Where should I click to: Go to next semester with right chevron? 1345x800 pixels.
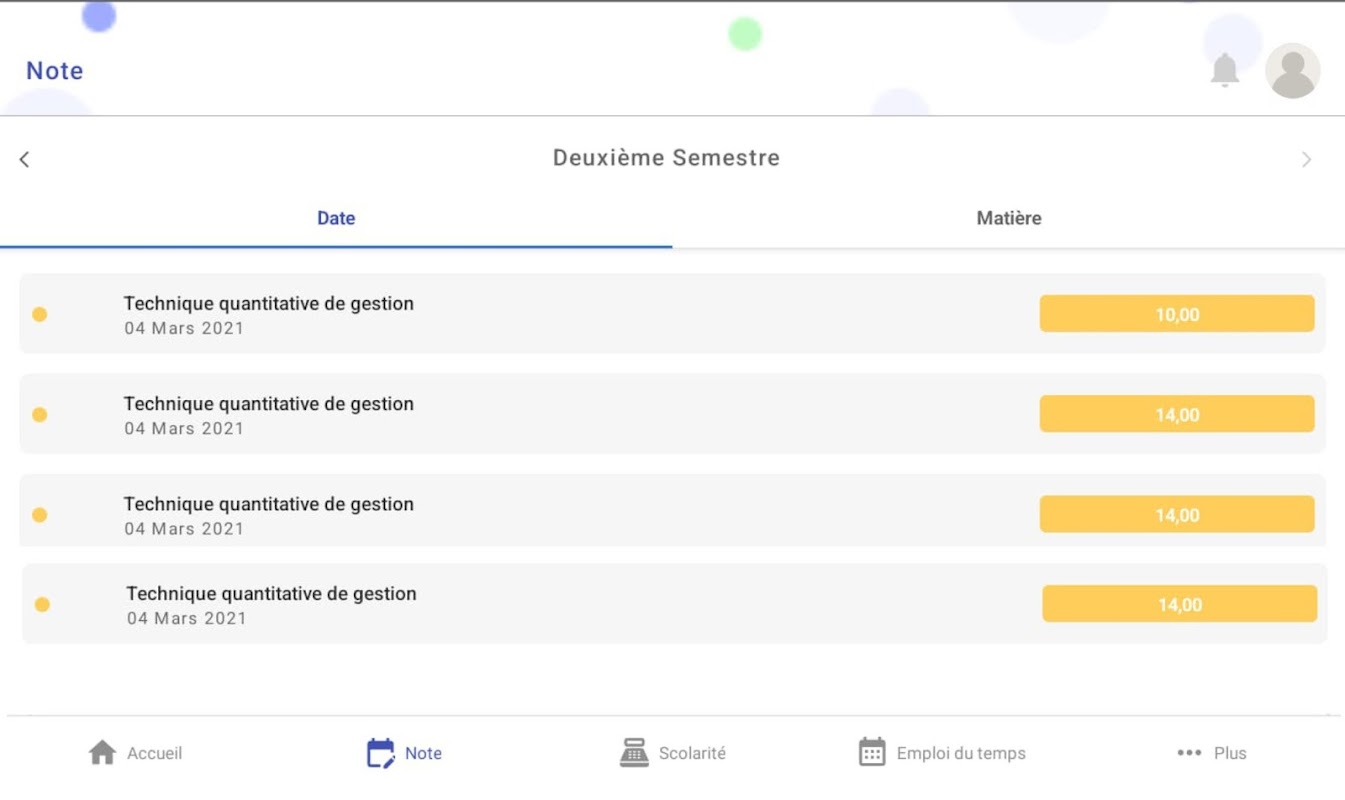click(1306, 159)
